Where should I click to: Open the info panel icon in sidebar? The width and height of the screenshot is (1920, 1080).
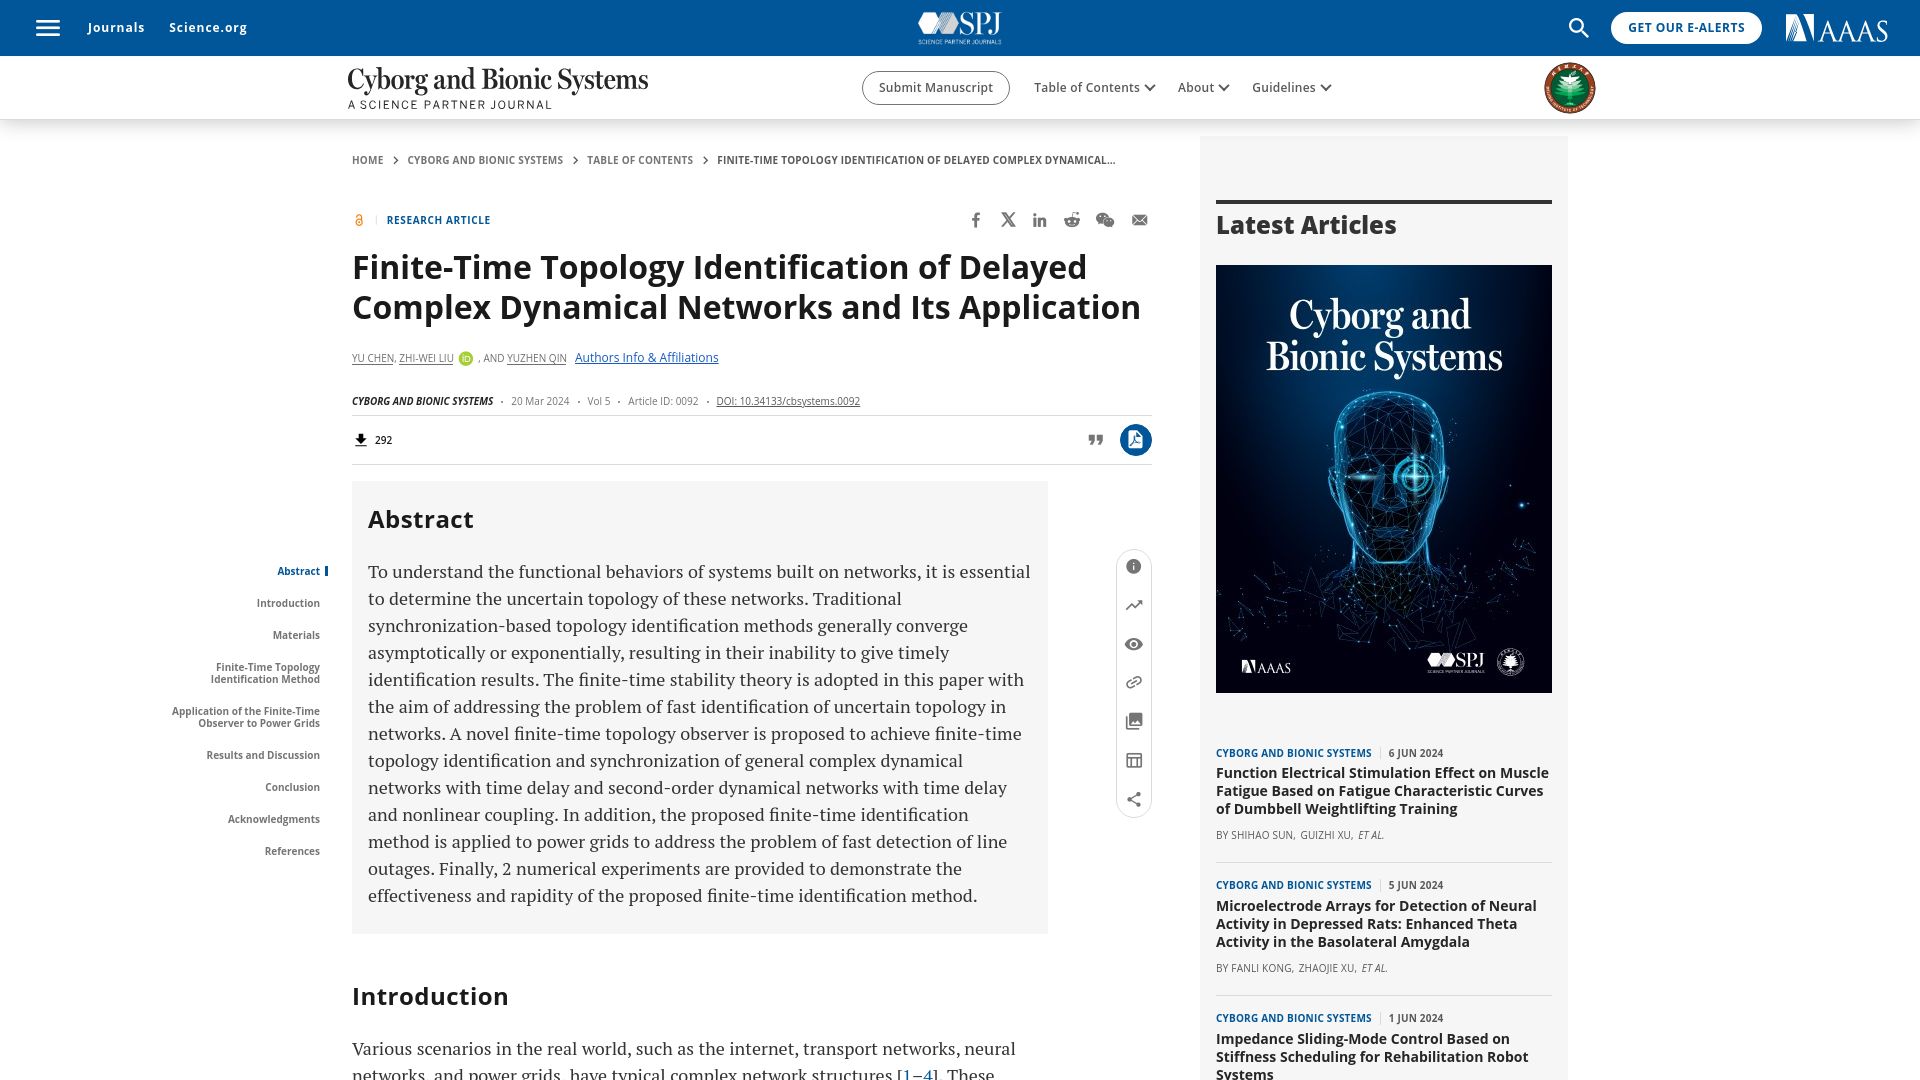(x=1134, y=567)
